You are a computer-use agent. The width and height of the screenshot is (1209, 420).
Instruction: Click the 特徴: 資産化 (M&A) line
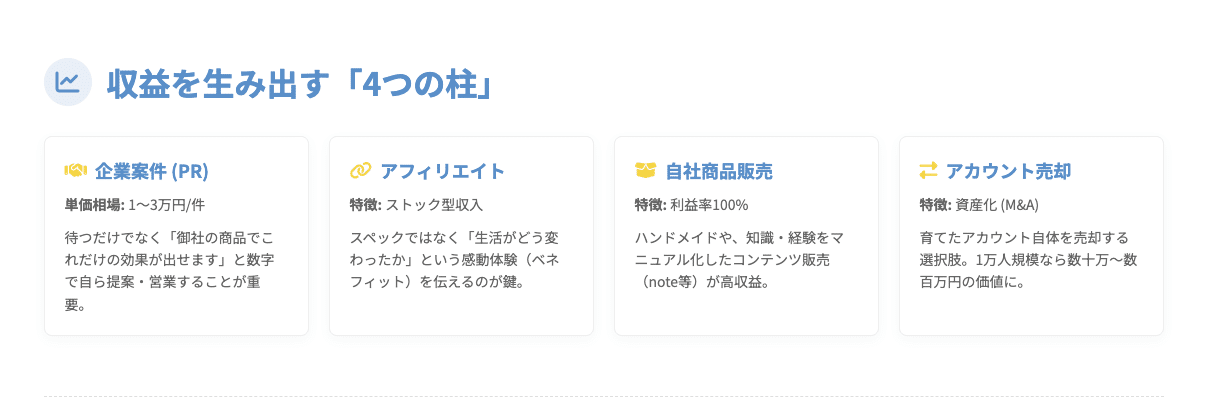point(979,204)
